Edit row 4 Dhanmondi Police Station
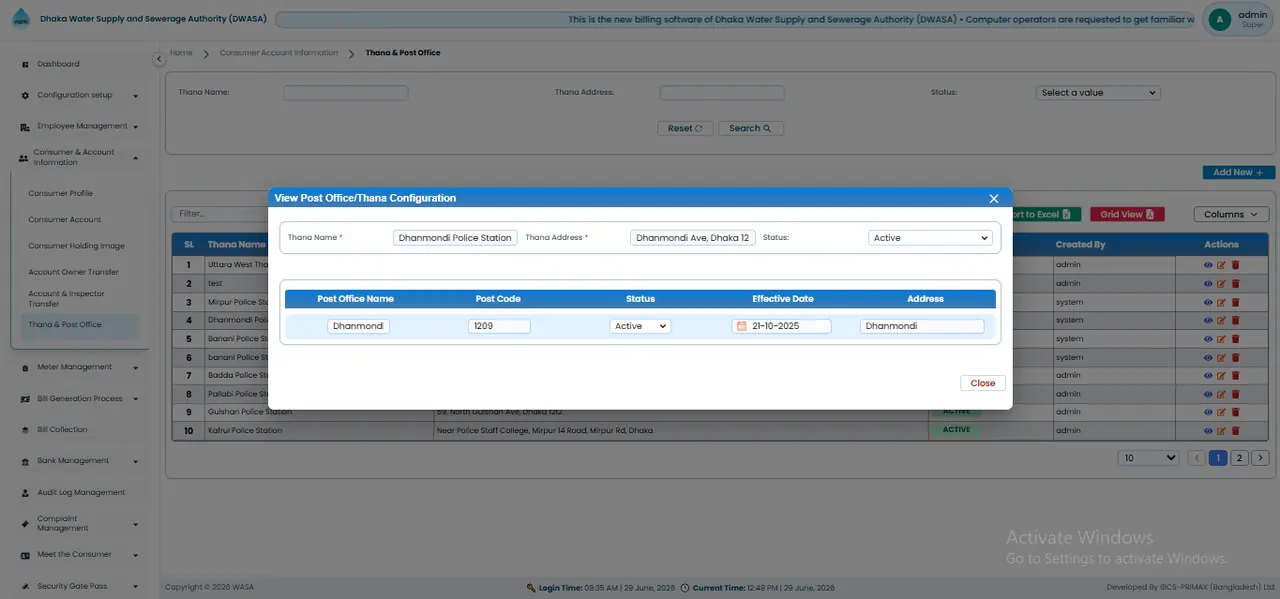This screenshot has width=1280, height=599. point(1221,320)
